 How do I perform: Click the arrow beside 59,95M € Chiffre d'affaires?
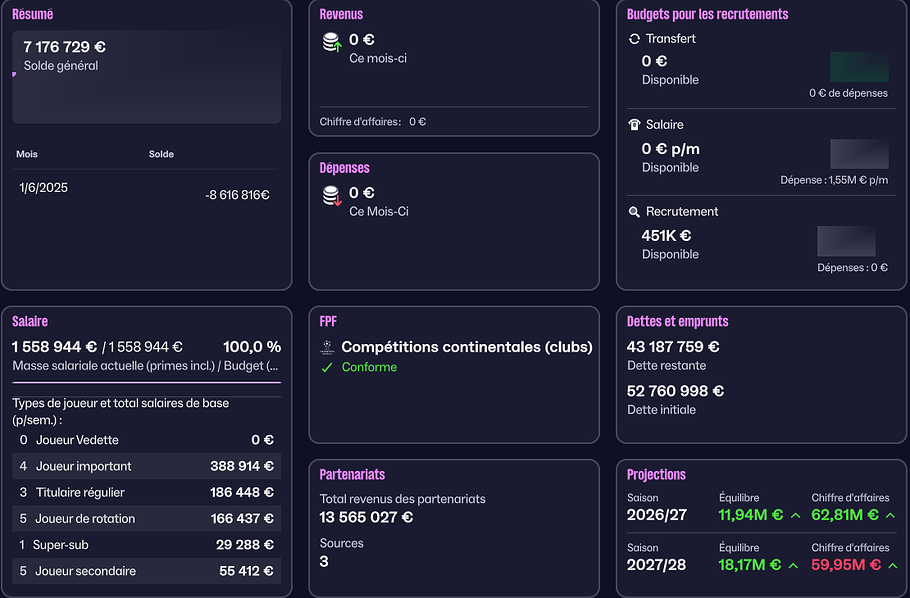click(x=891, y=565)
